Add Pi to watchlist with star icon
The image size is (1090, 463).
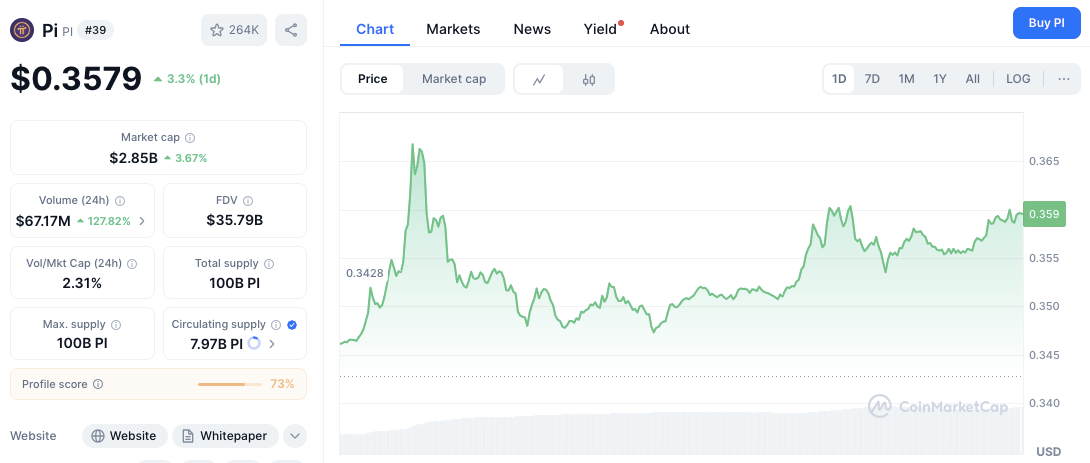click(x=234, y=31)
